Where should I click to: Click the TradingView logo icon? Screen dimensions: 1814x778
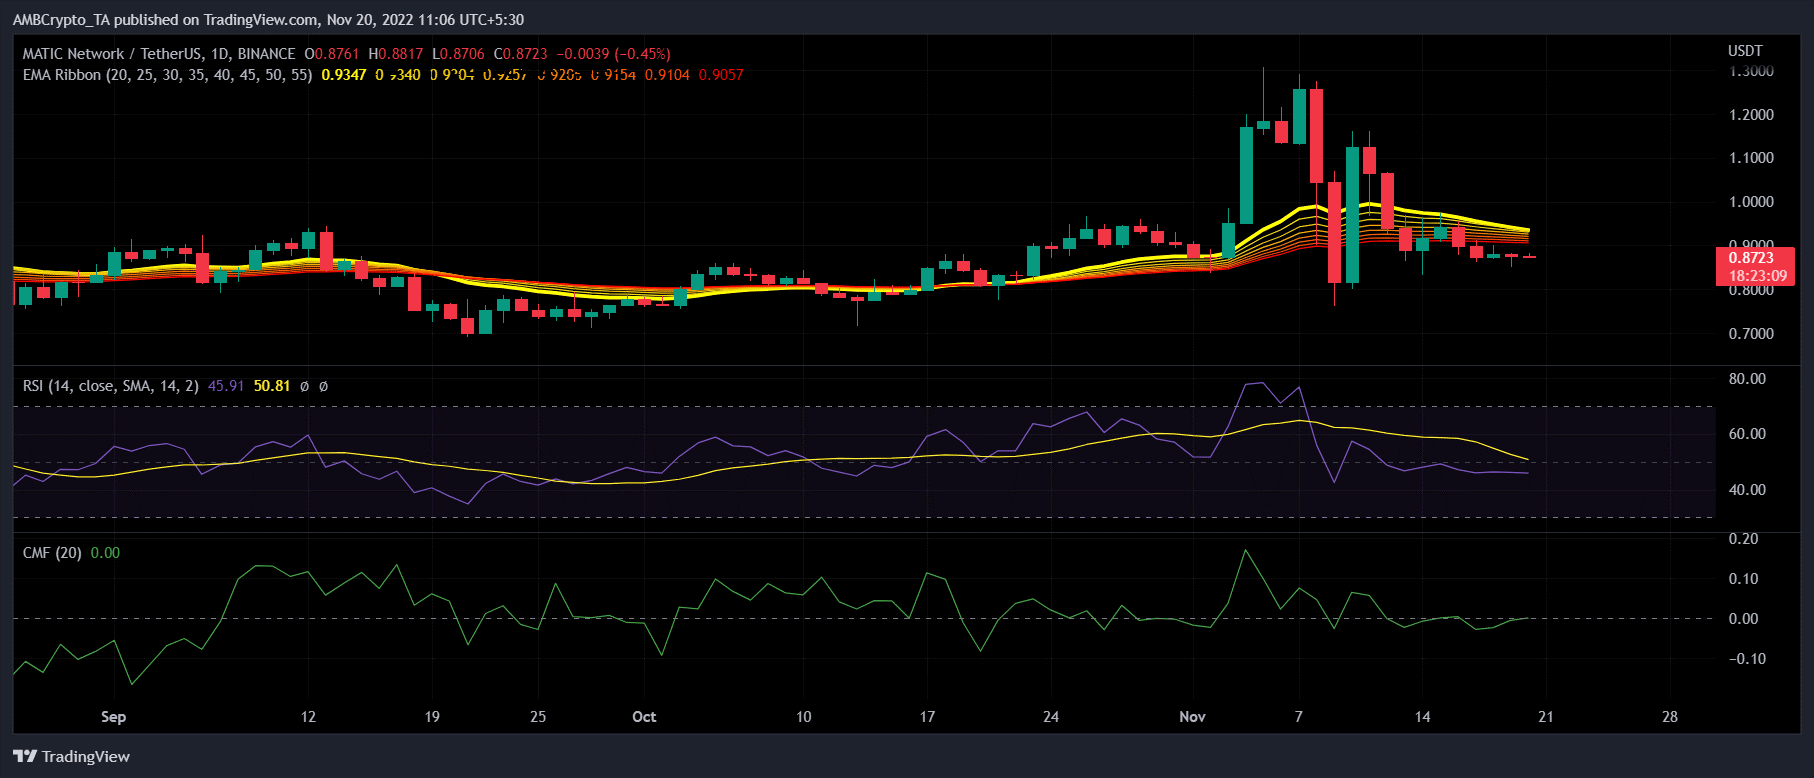pyautogui.click(x=25, y=756)
